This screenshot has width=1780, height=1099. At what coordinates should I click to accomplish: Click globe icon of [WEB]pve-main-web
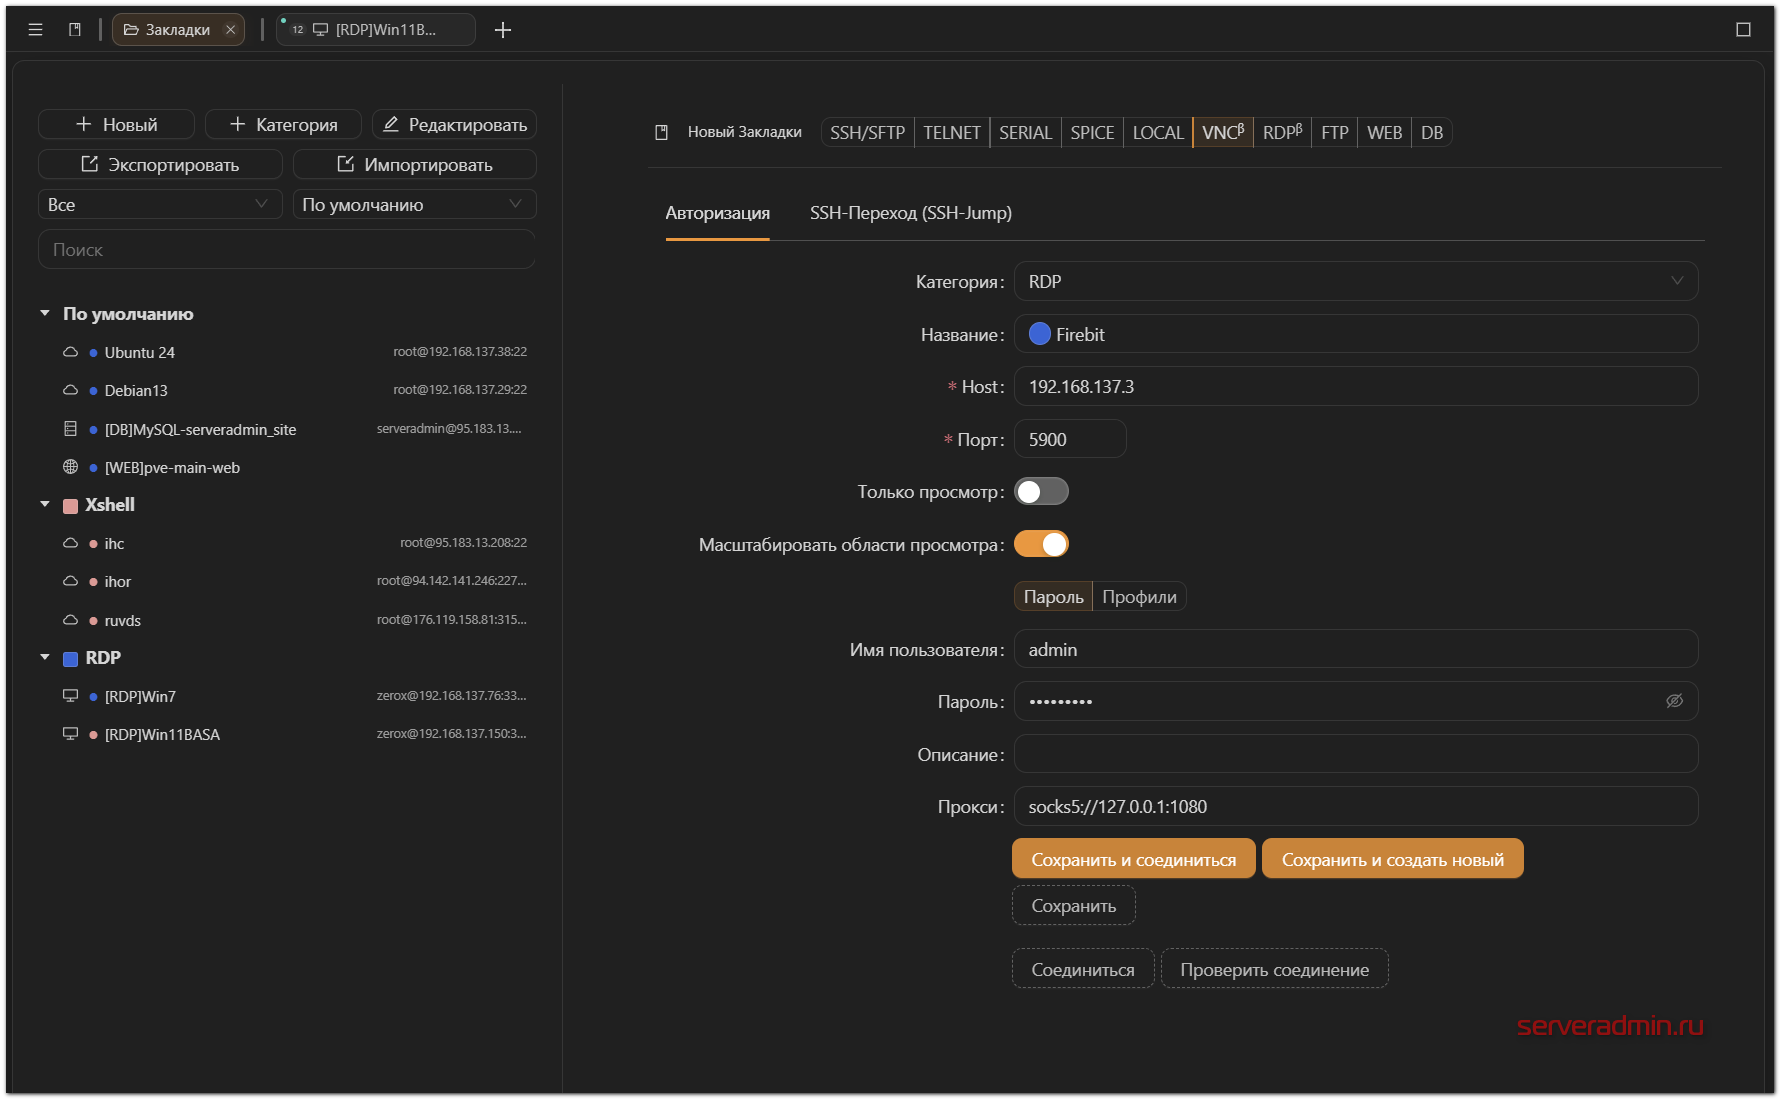tap(70, 467)
